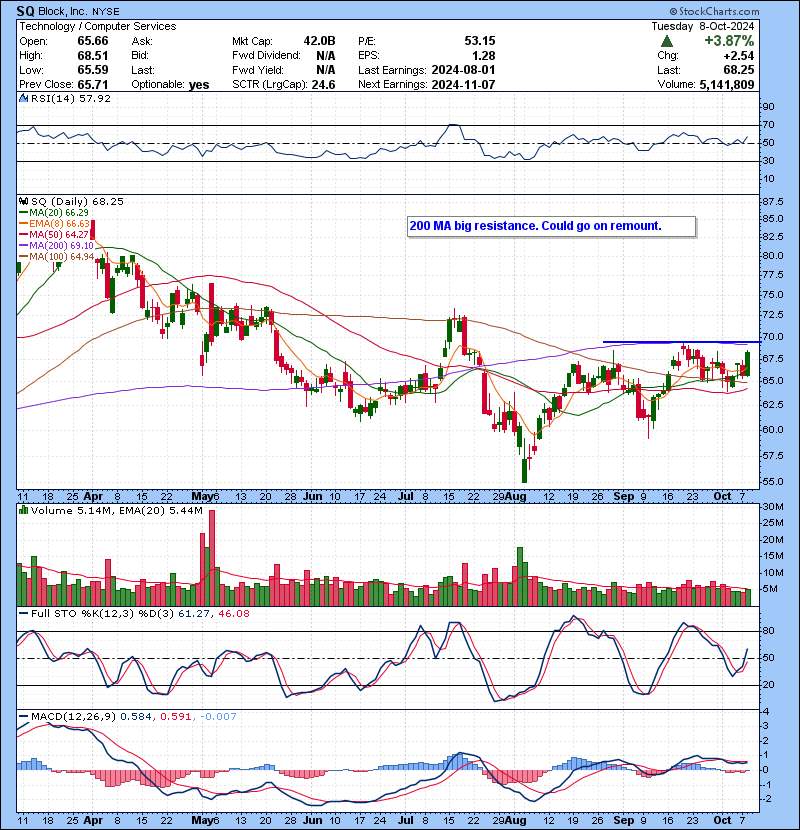The width and height of the screenshot is (800, 830).
Task: Click the volume bars icon beside Volume label
Action: point(23,510)
